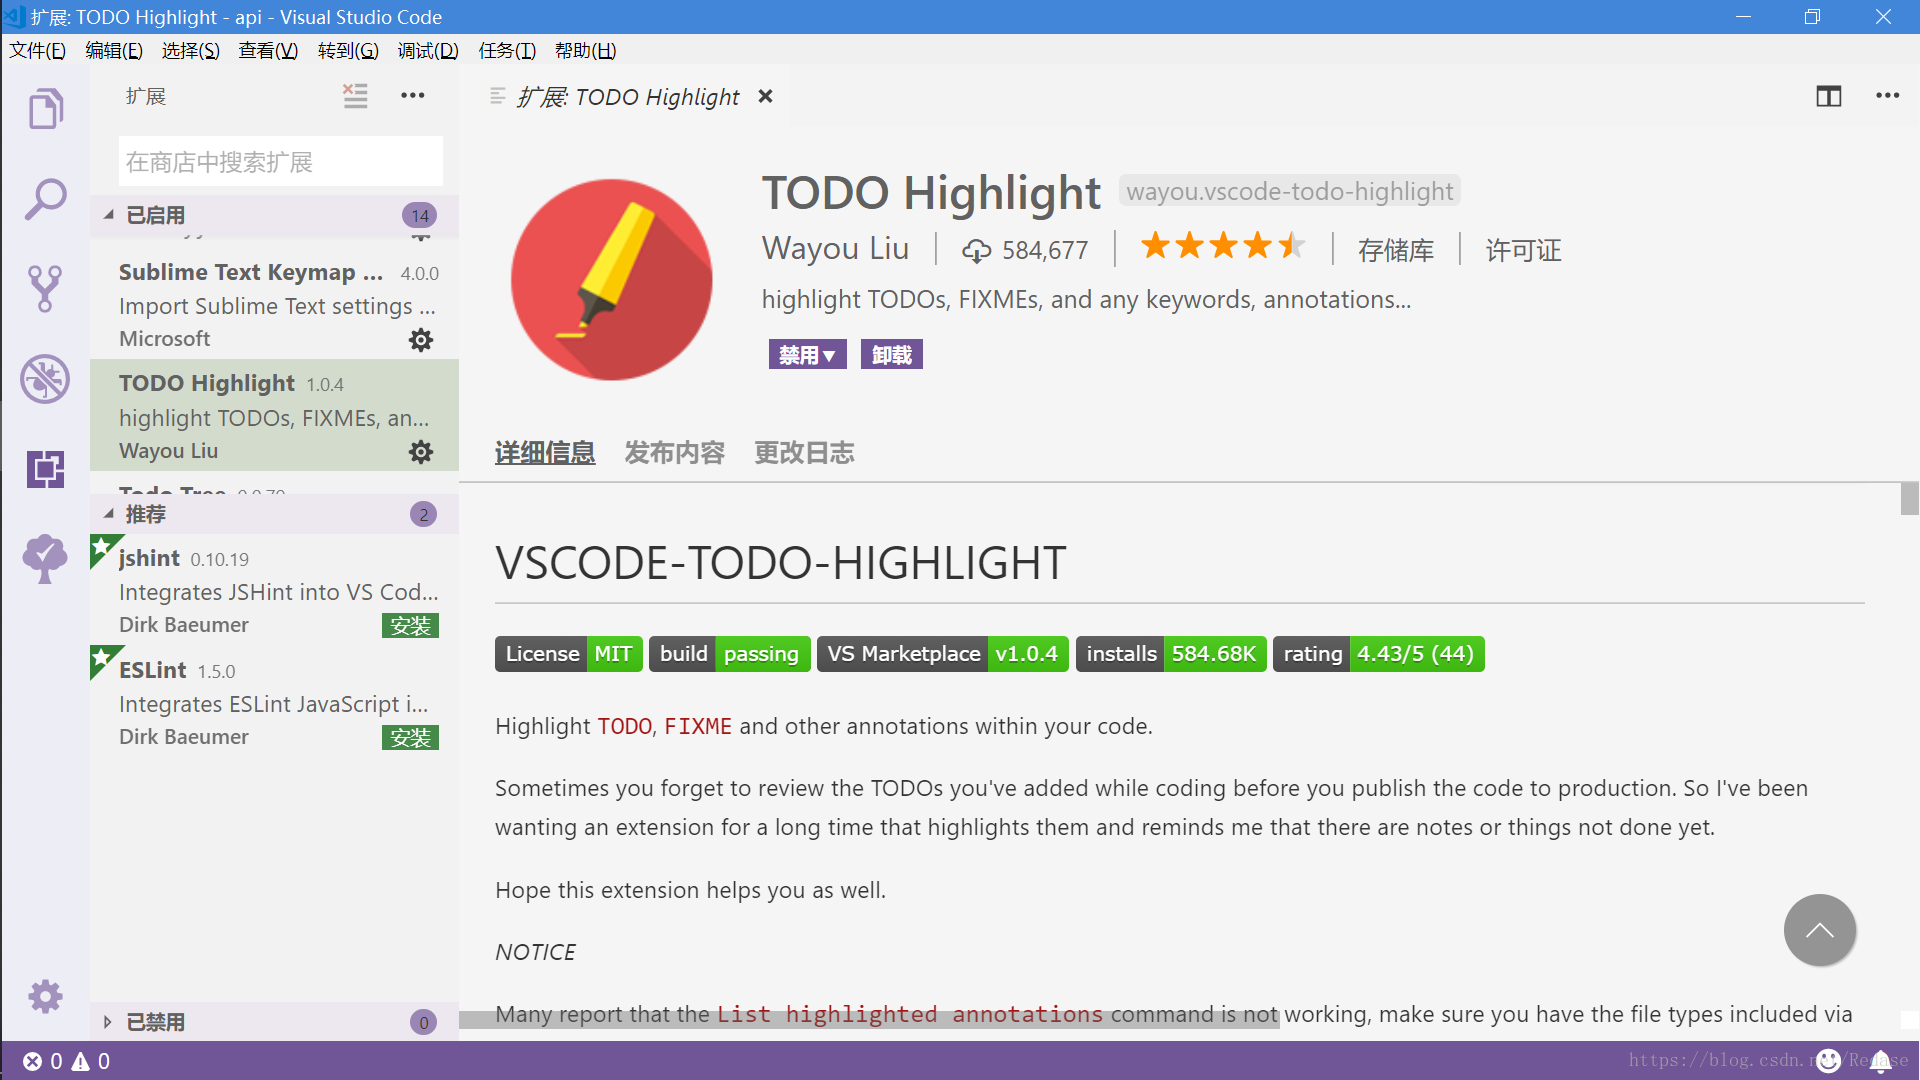The height and width of the screenshot is (1080, 1920).
Task: Install the ESLint extension
Action: (x=410, y=738)
